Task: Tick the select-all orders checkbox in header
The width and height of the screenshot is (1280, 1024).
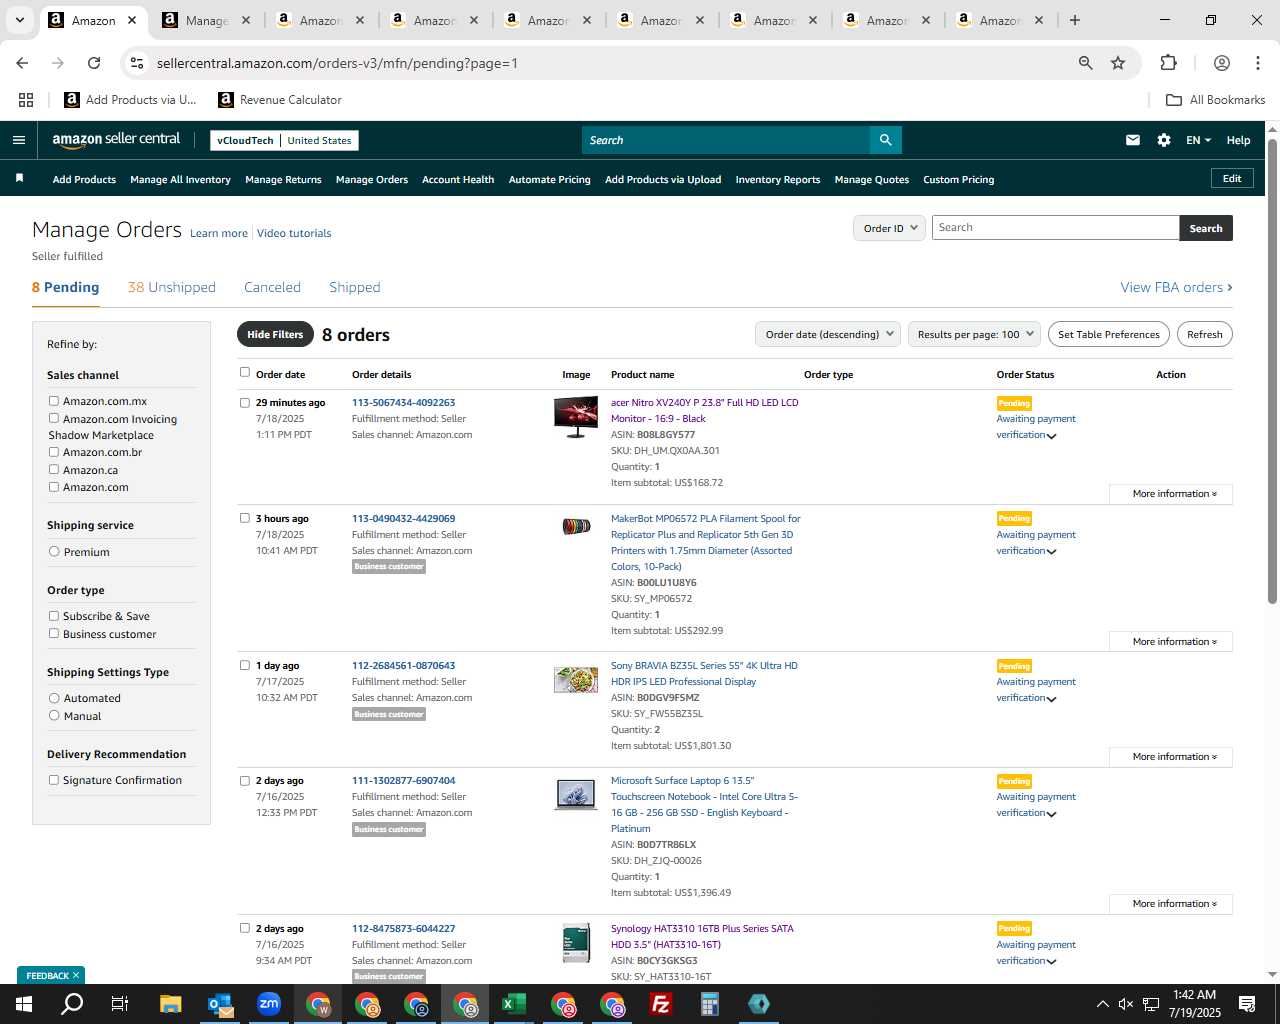Action: pos(245,372)
